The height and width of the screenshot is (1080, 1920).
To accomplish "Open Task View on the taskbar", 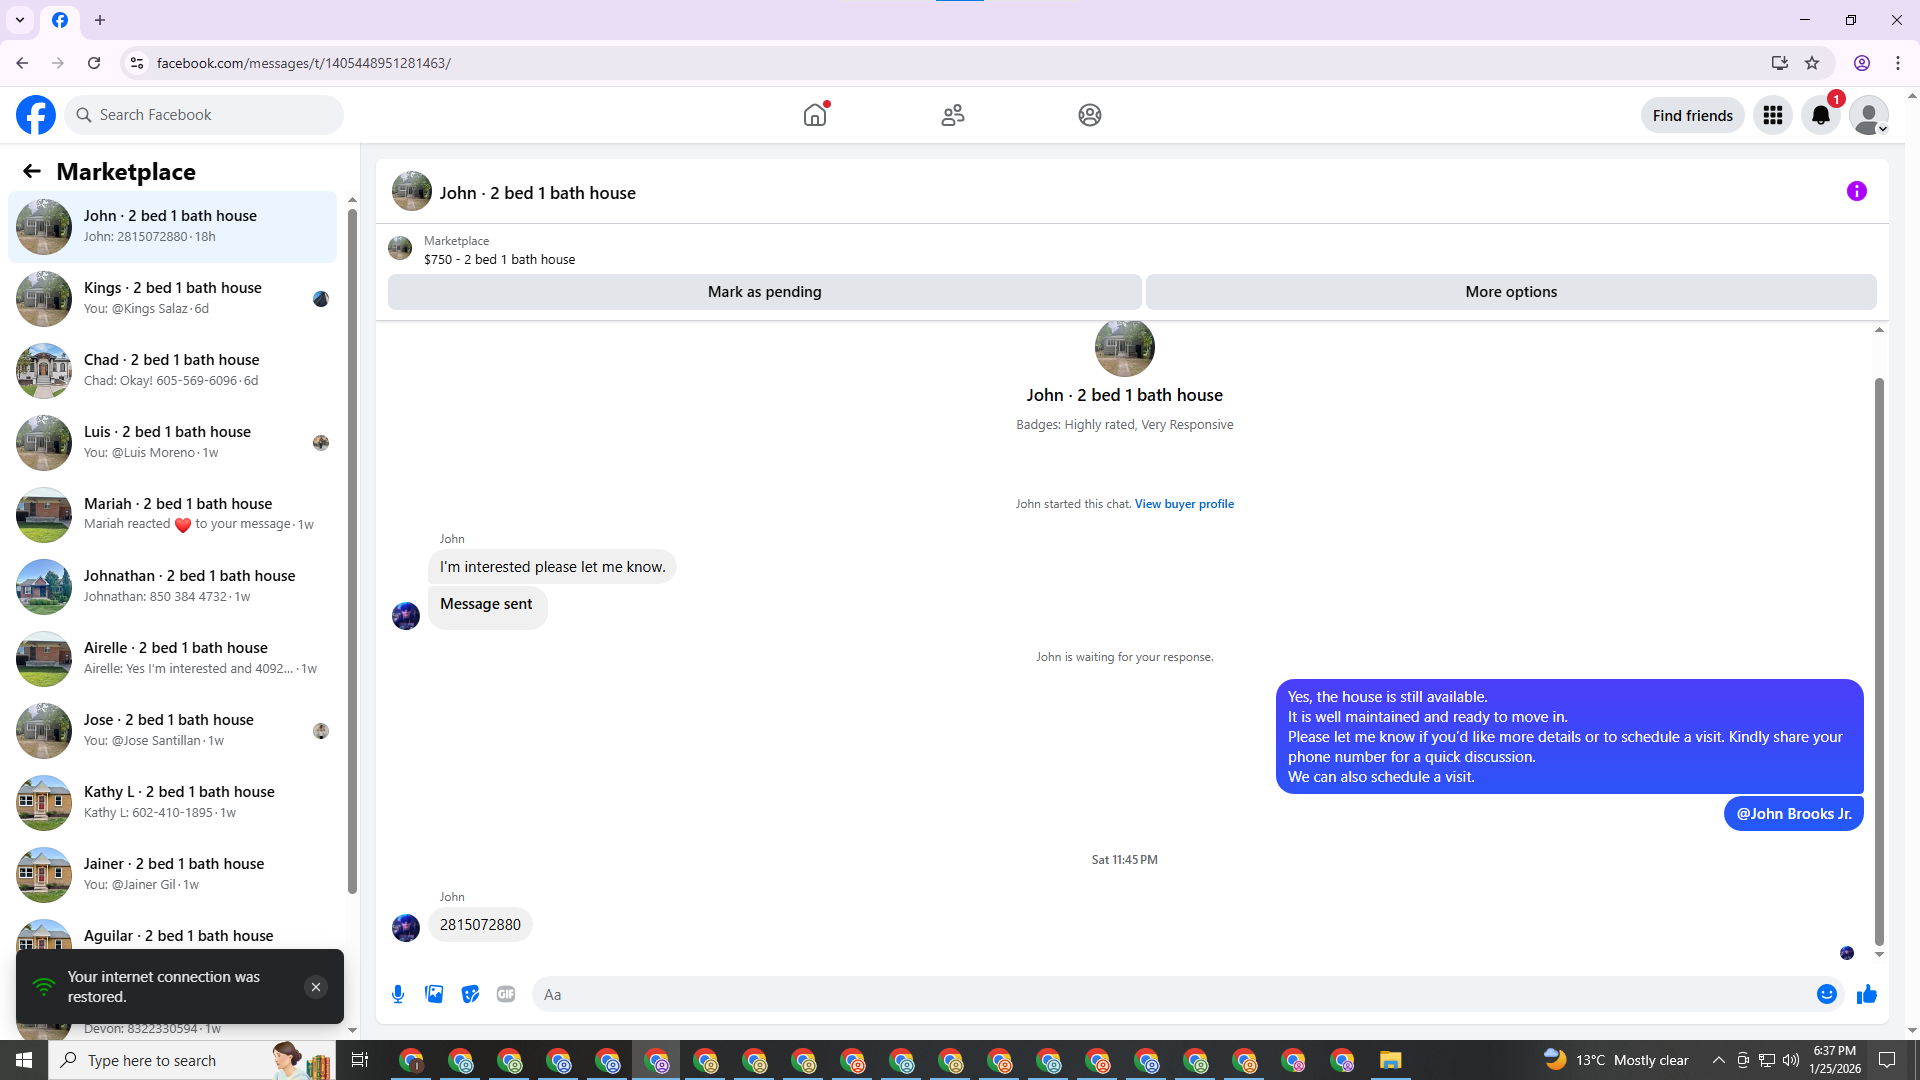I will [360, 1060].
